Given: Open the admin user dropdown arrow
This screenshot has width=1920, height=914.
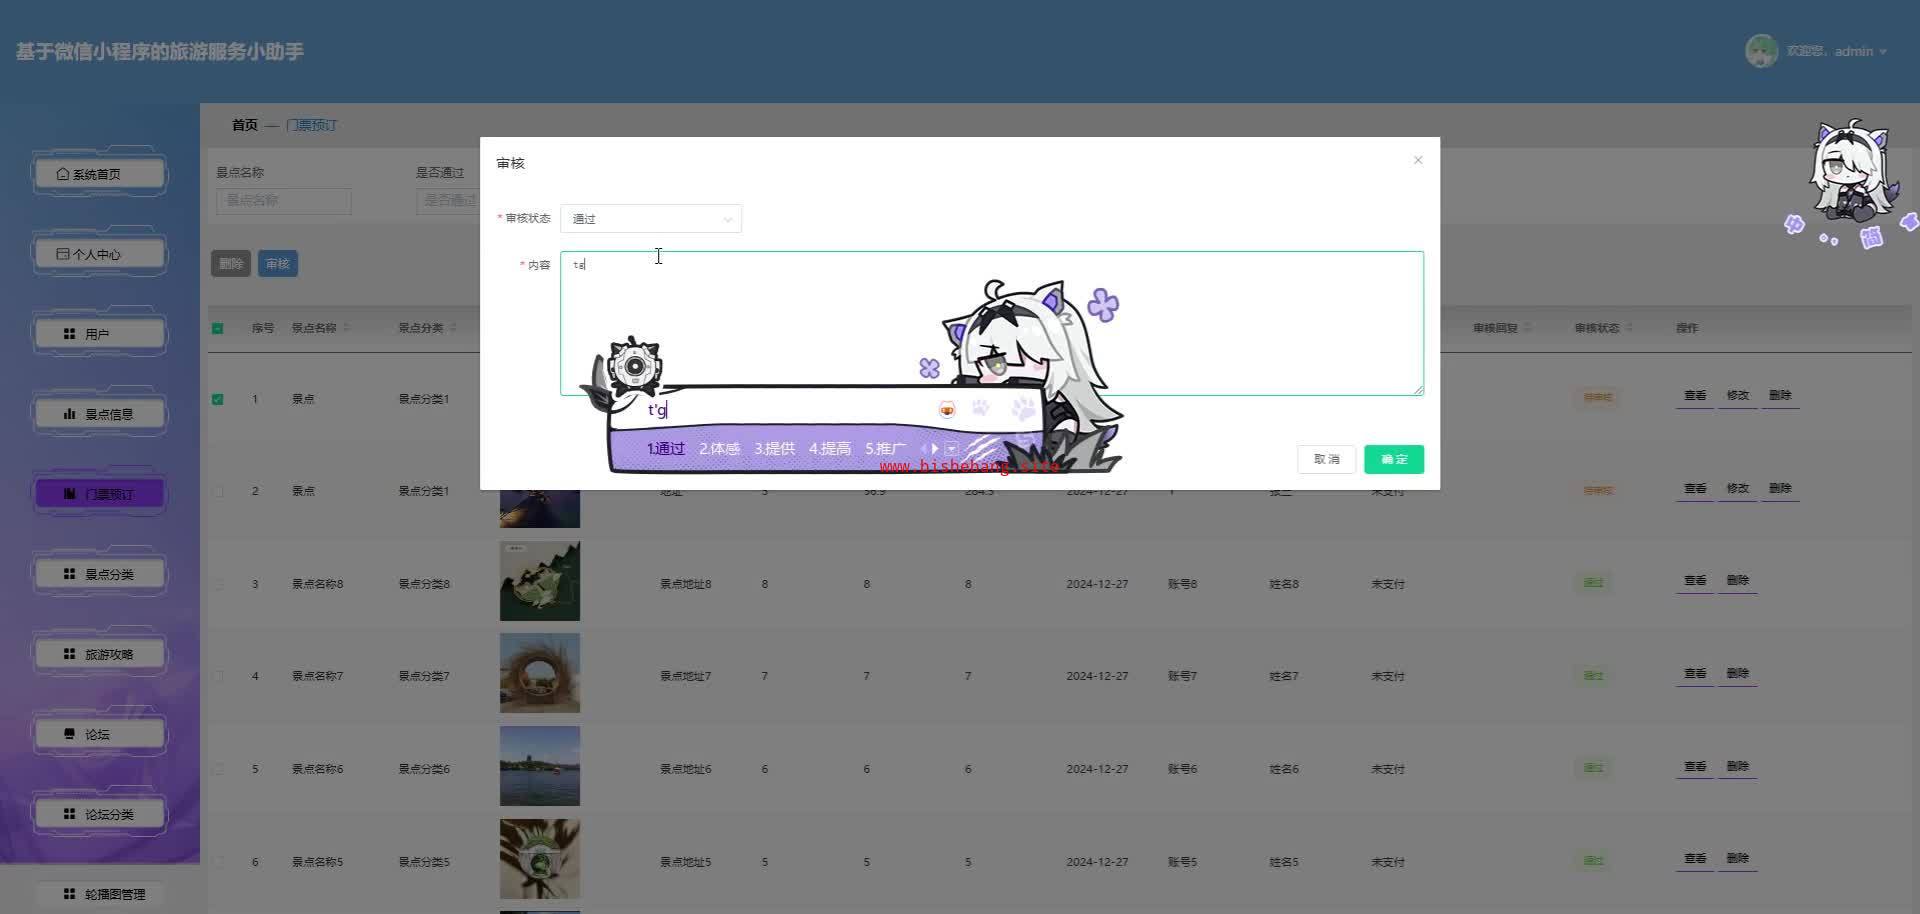Looking at the screenshot, I should tap(1883, 52).
